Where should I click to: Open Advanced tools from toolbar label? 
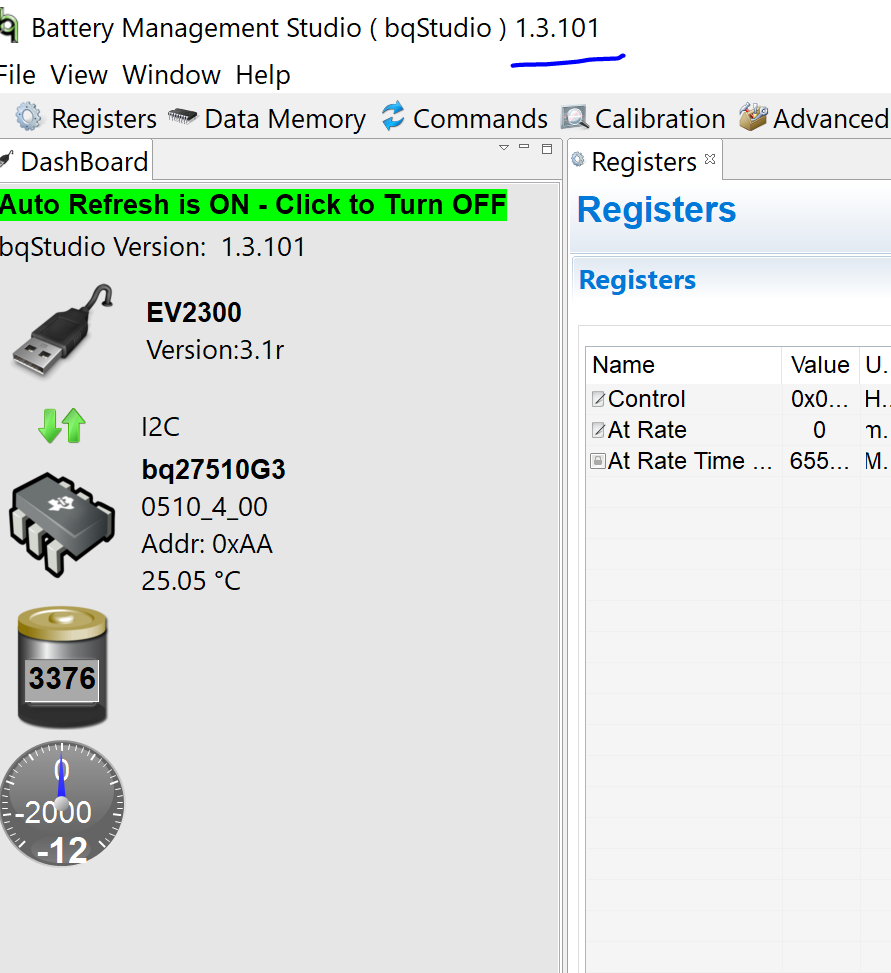point(831,119)
